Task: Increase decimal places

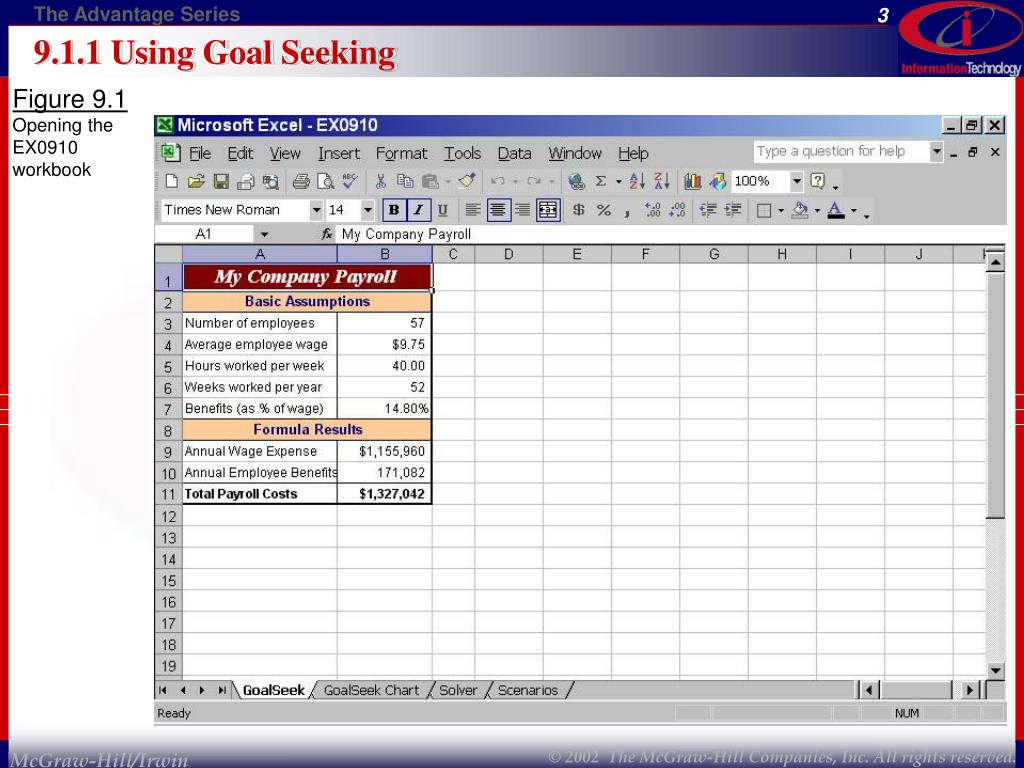Action: click(652, 210)
